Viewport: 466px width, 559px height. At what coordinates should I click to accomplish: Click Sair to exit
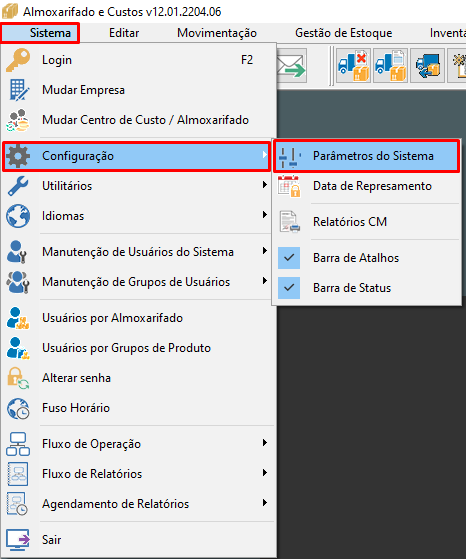[138, 540]
